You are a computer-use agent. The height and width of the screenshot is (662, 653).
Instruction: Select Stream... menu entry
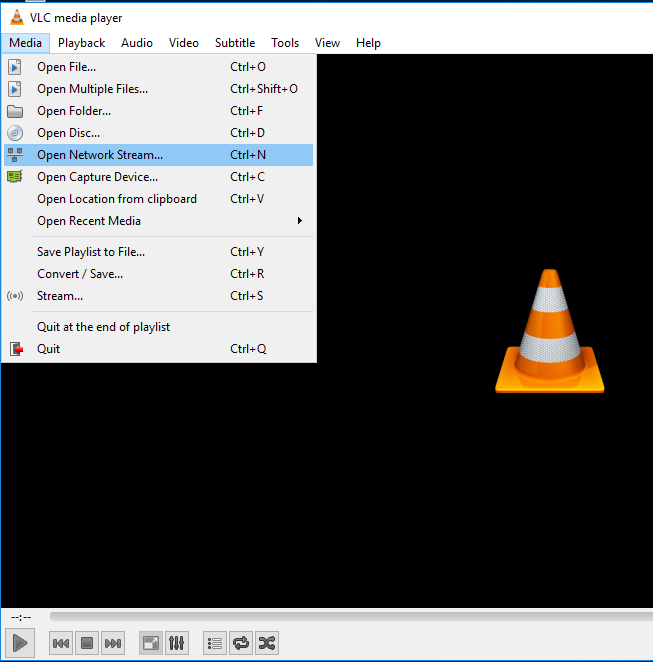pyautogui.click(x=158, y=296)
